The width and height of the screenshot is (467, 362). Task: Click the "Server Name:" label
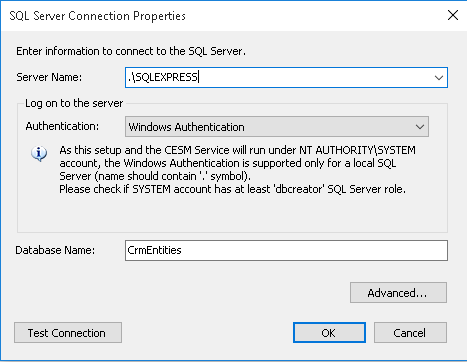[49, 77]
